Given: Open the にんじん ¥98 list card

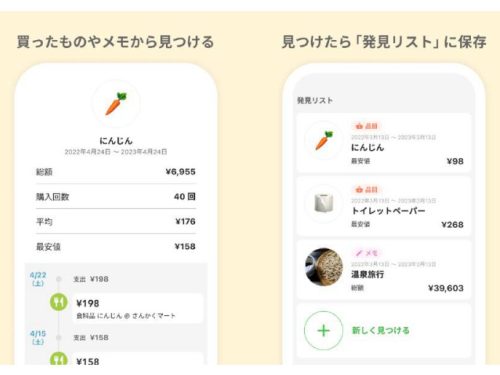Looking at the screenshot, I should click(383, 143).
